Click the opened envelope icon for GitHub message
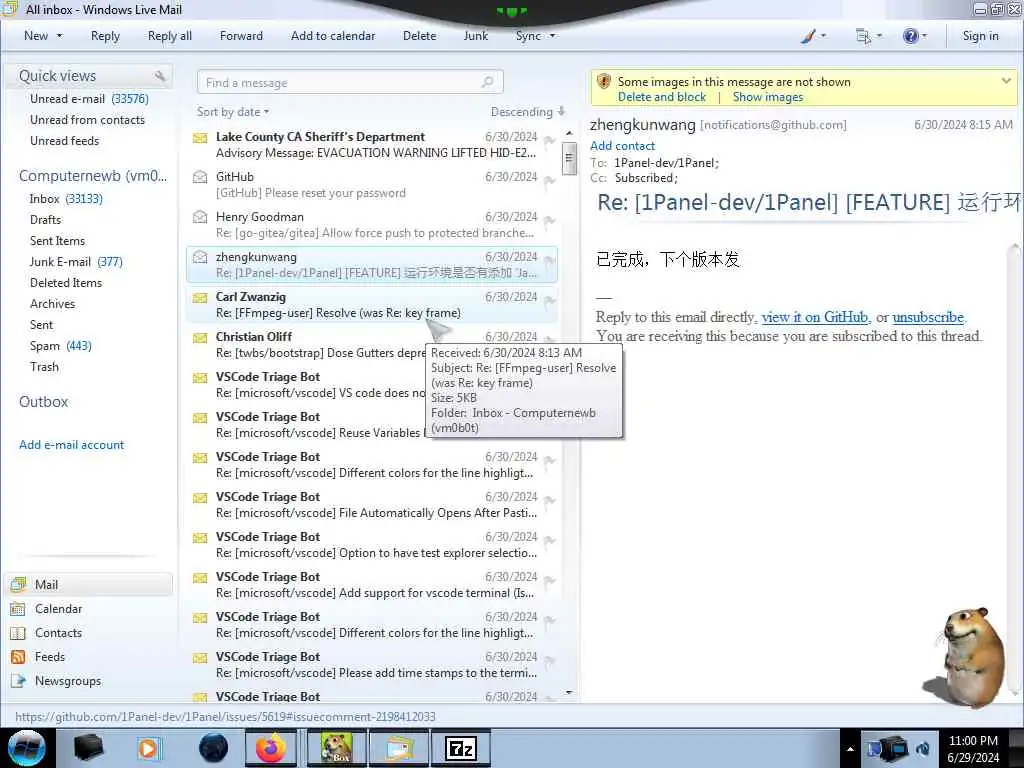The width and height of the screenshot is (1024, 768). pos(200,177)
